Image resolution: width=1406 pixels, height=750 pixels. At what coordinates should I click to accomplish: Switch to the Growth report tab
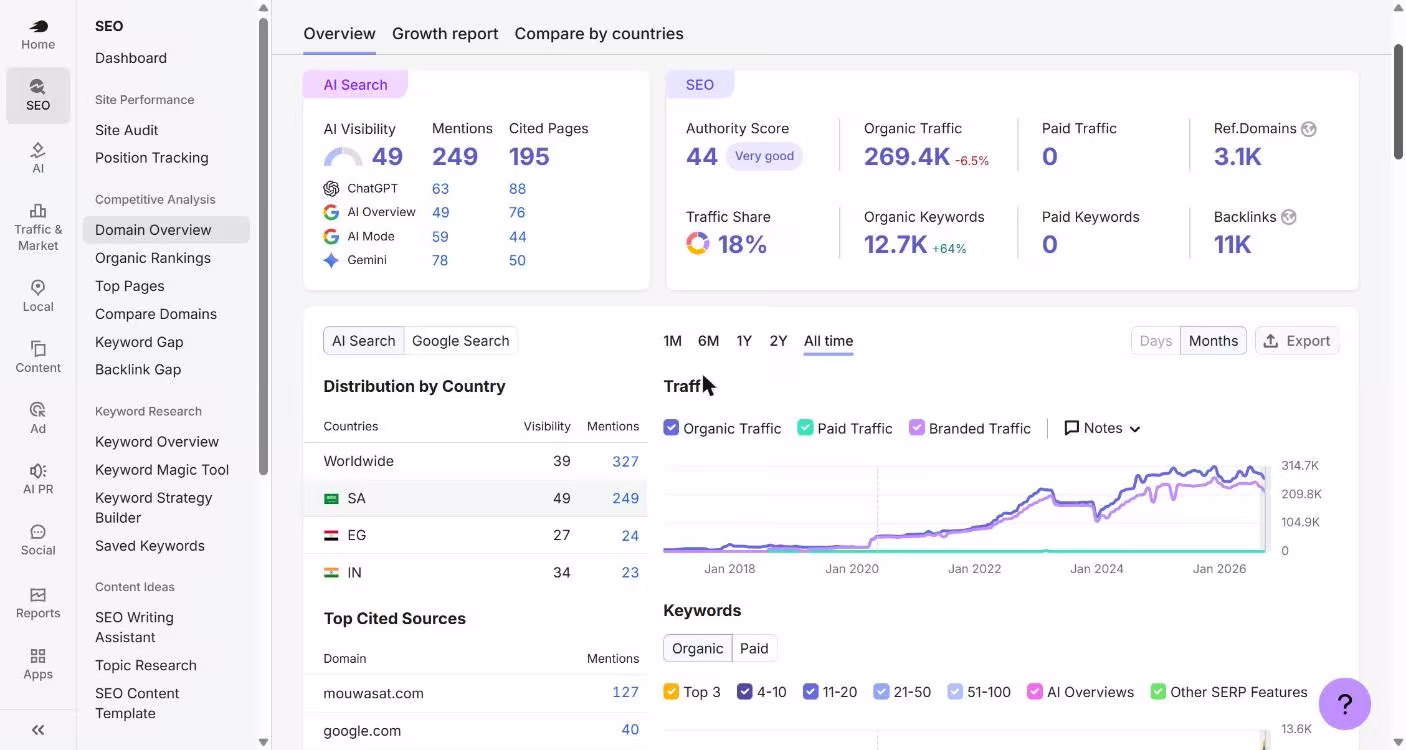coord(445,34)
